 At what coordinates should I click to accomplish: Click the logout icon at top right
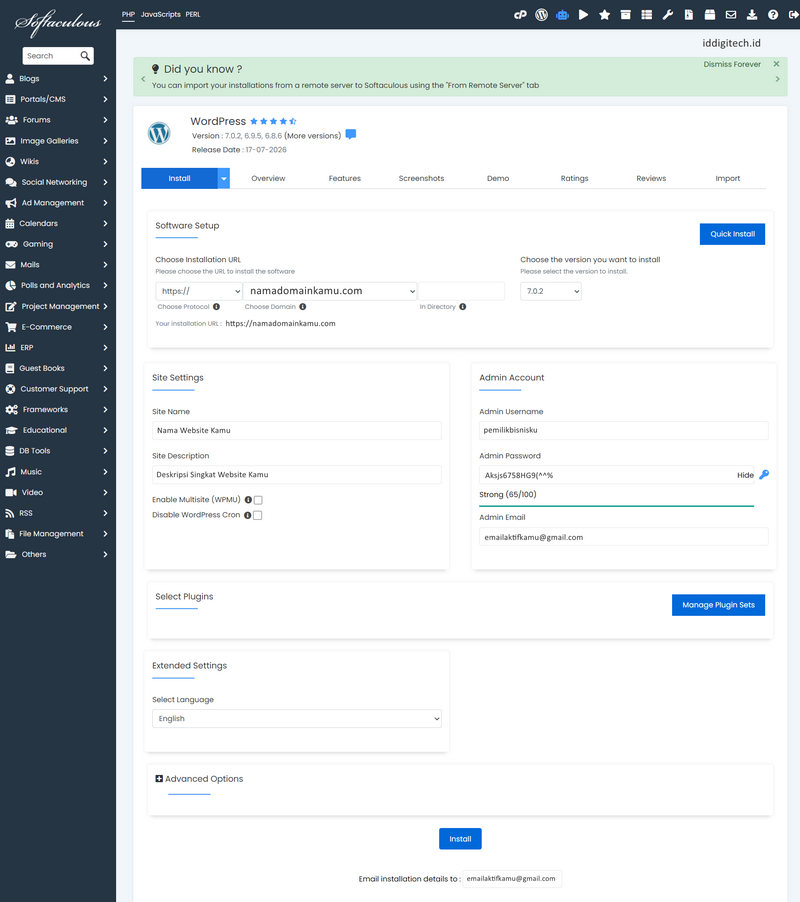[794, 15]
